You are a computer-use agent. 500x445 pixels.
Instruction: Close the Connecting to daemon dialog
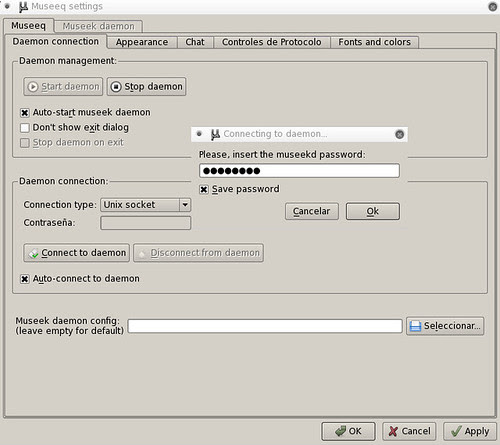point(400,134)
